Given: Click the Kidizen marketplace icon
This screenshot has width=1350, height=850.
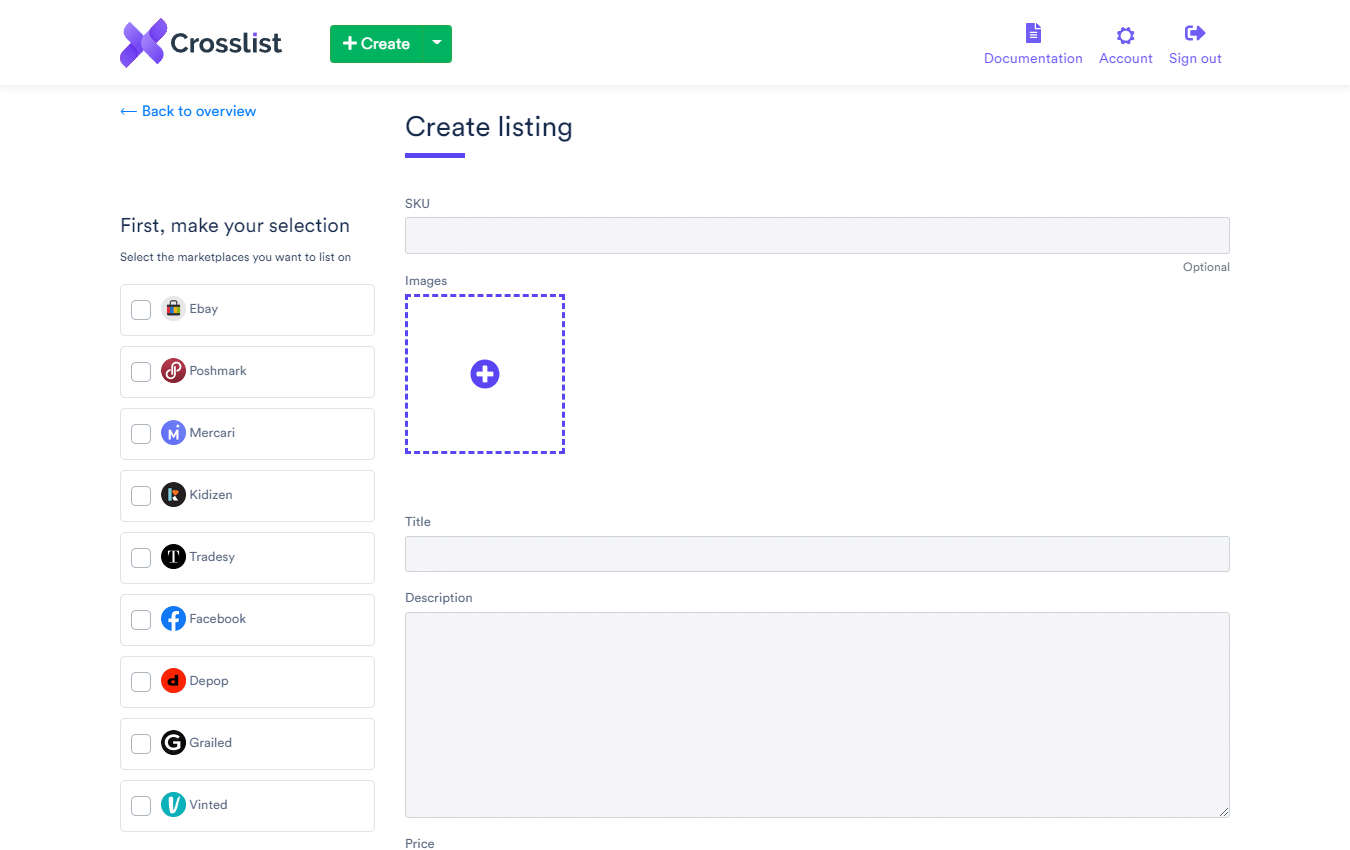Looking at the screenshot, I should point(173,495).
